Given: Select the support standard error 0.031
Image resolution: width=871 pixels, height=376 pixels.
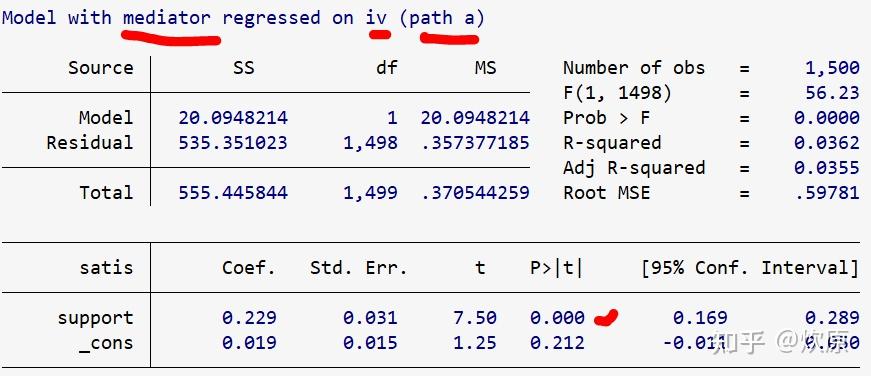Looking at the screenshot, I should 370,318.
